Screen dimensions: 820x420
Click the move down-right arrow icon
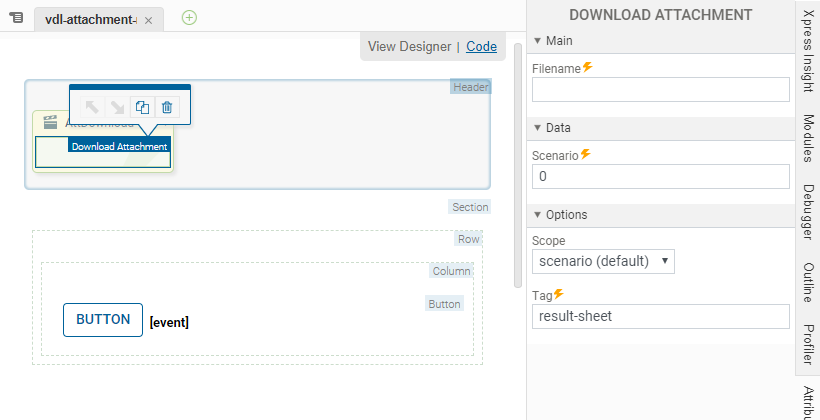pyautogui.click(x=117, y=107)
